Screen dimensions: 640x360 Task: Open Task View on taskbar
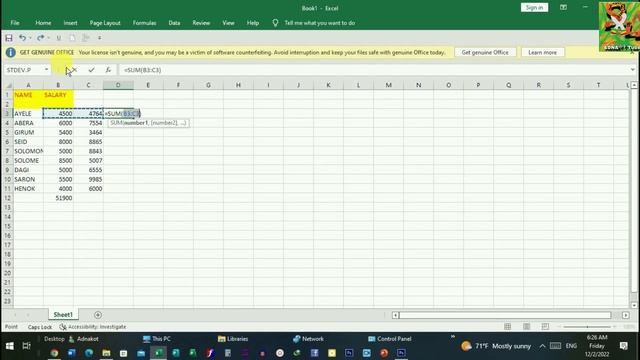click(27, 346)
